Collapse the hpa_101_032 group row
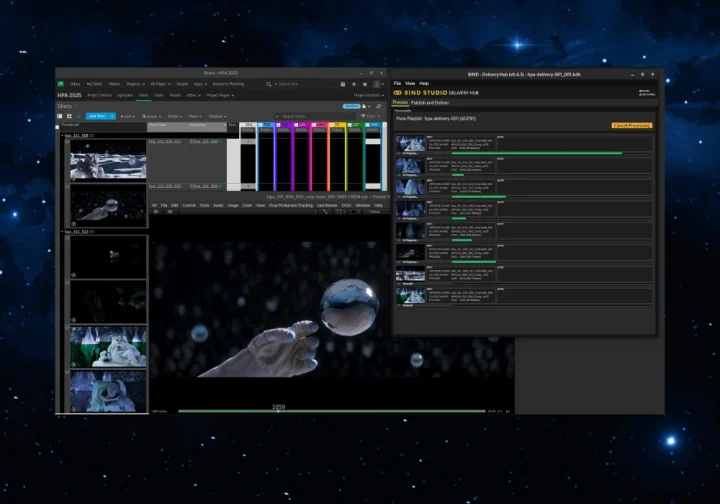Image resolution: width=720 pixels, height=504 pixels. click(62, 232)
